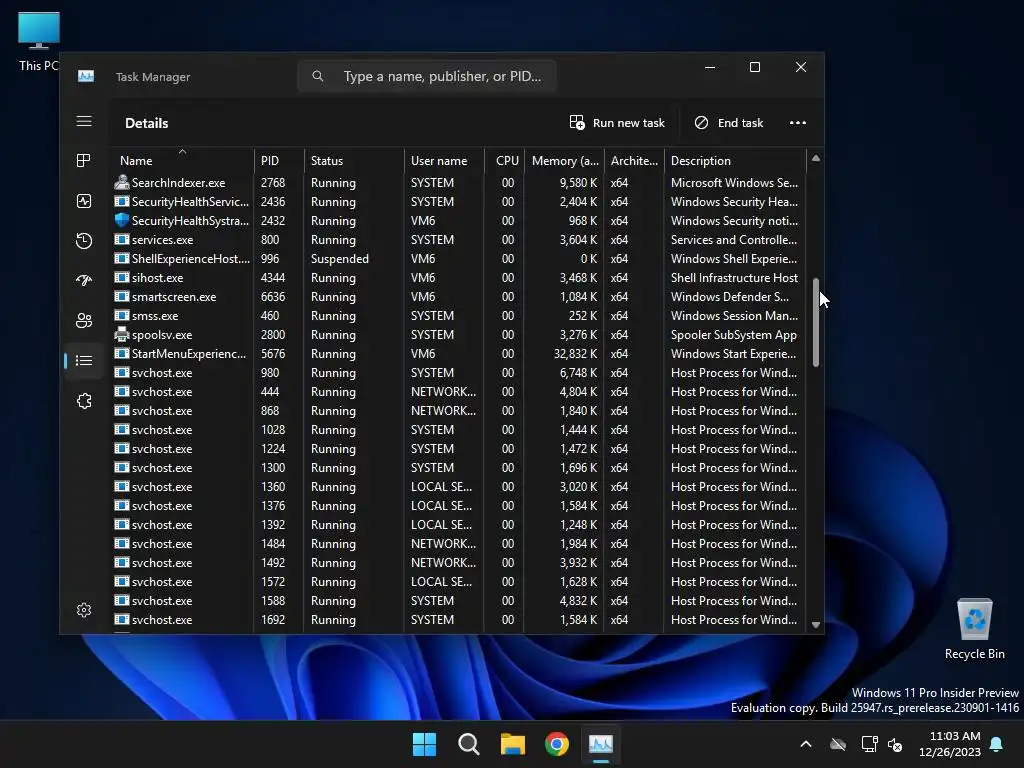Viewport: 1024px width, 768px height.
Task: Sort by the Status column header
Action: click(x=354, y=161)
